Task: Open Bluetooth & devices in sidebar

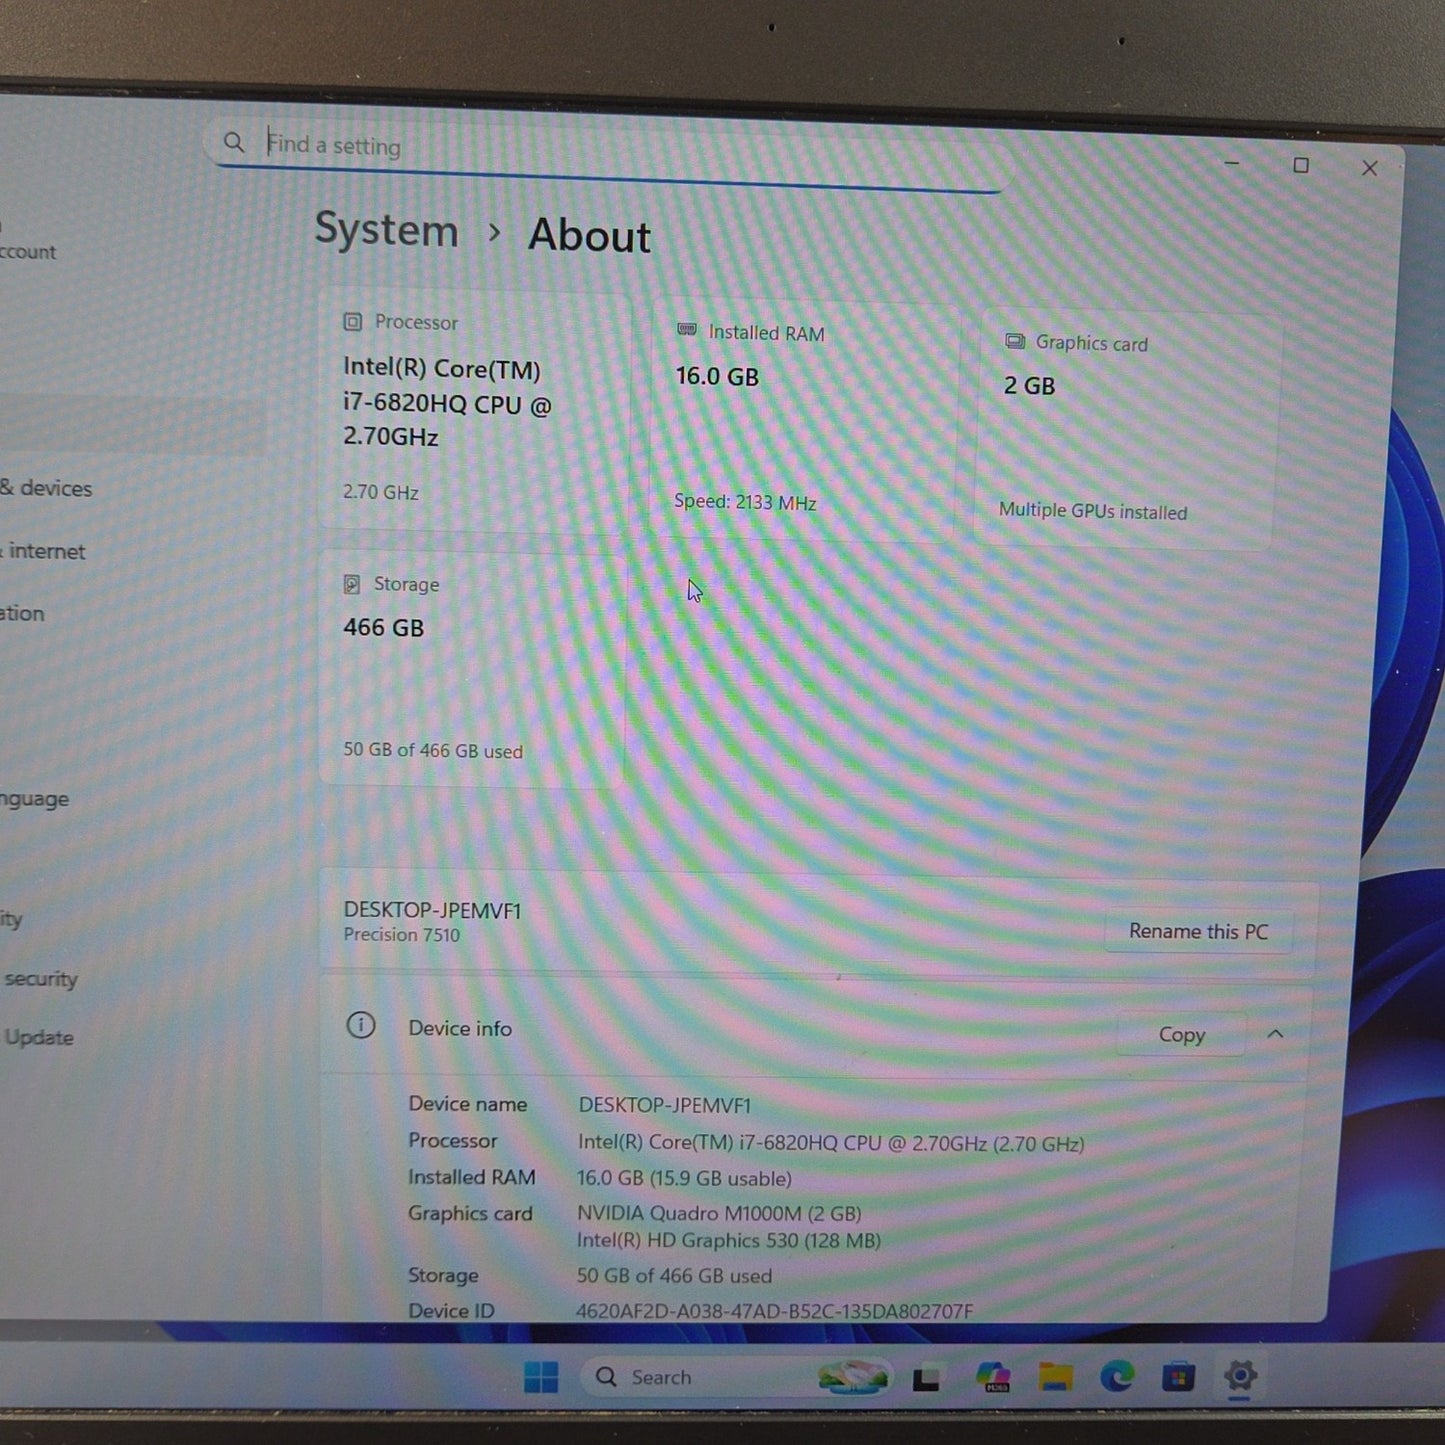Action: coord(46,489)
